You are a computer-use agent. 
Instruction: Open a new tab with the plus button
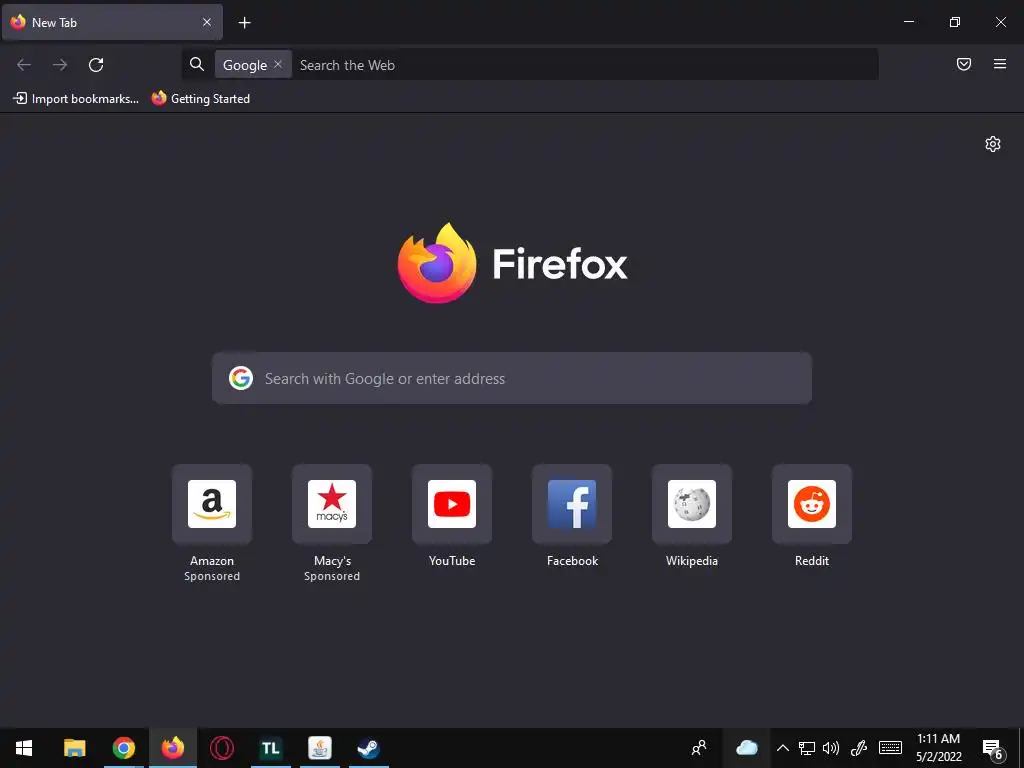pos(244,23)
